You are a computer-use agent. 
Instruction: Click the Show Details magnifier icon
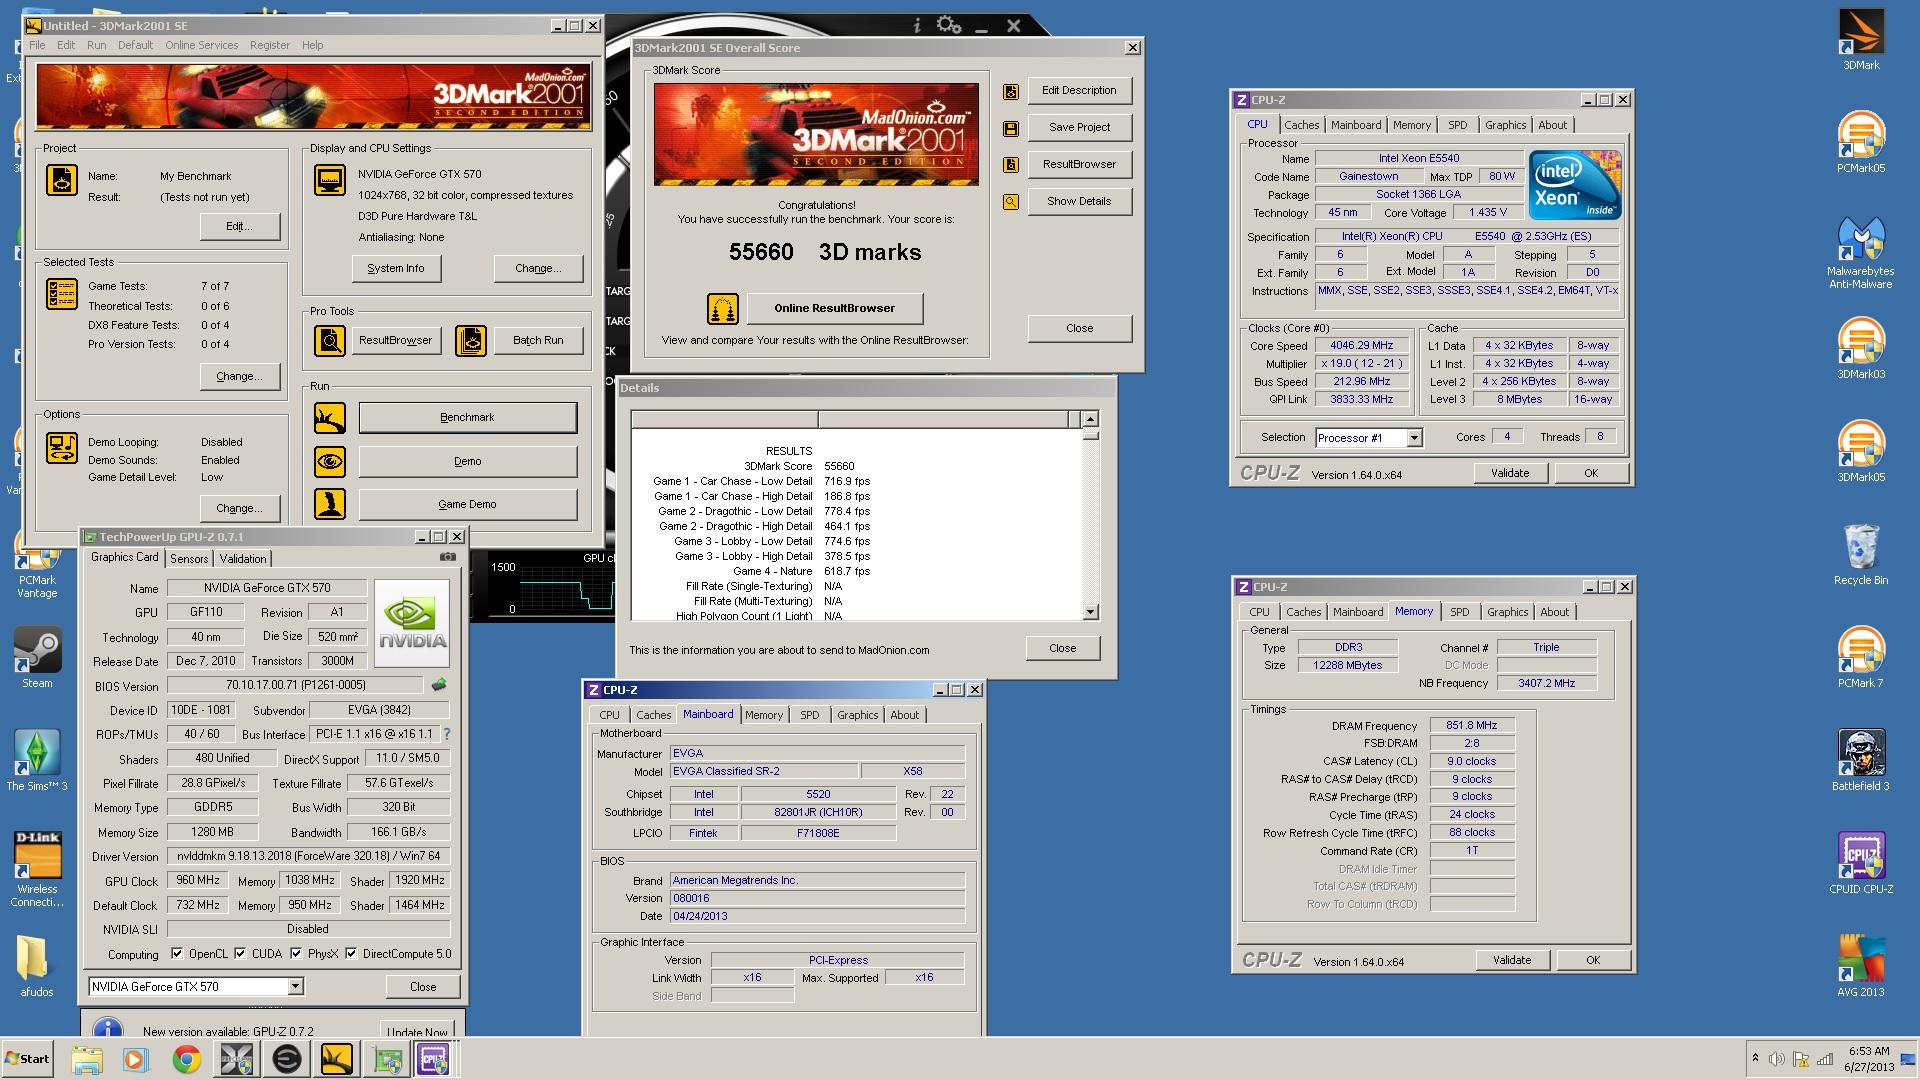(x=1011, y=202)
